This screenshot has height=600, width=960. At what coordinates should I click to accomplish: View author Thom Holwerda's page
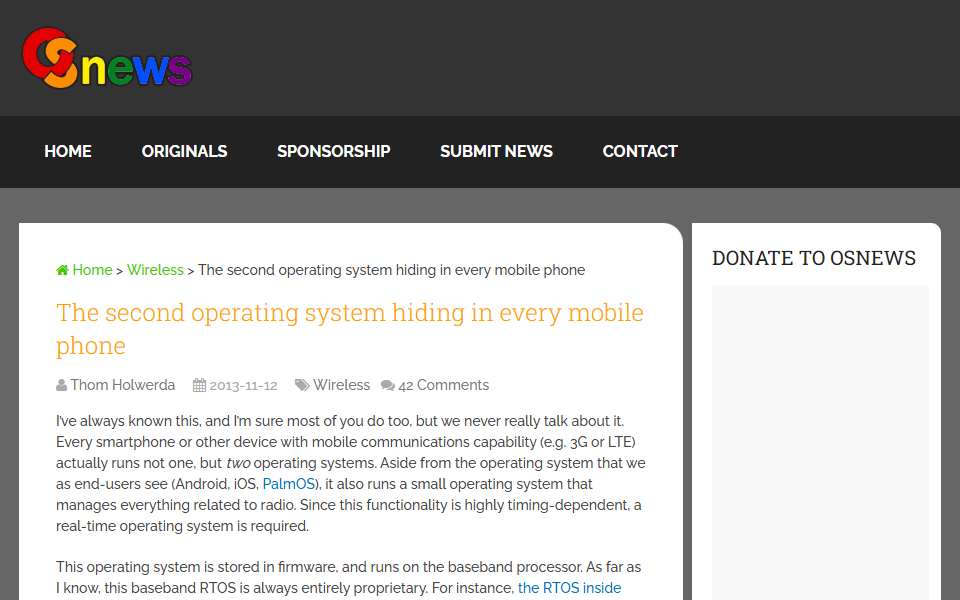(x=122, y=385)
